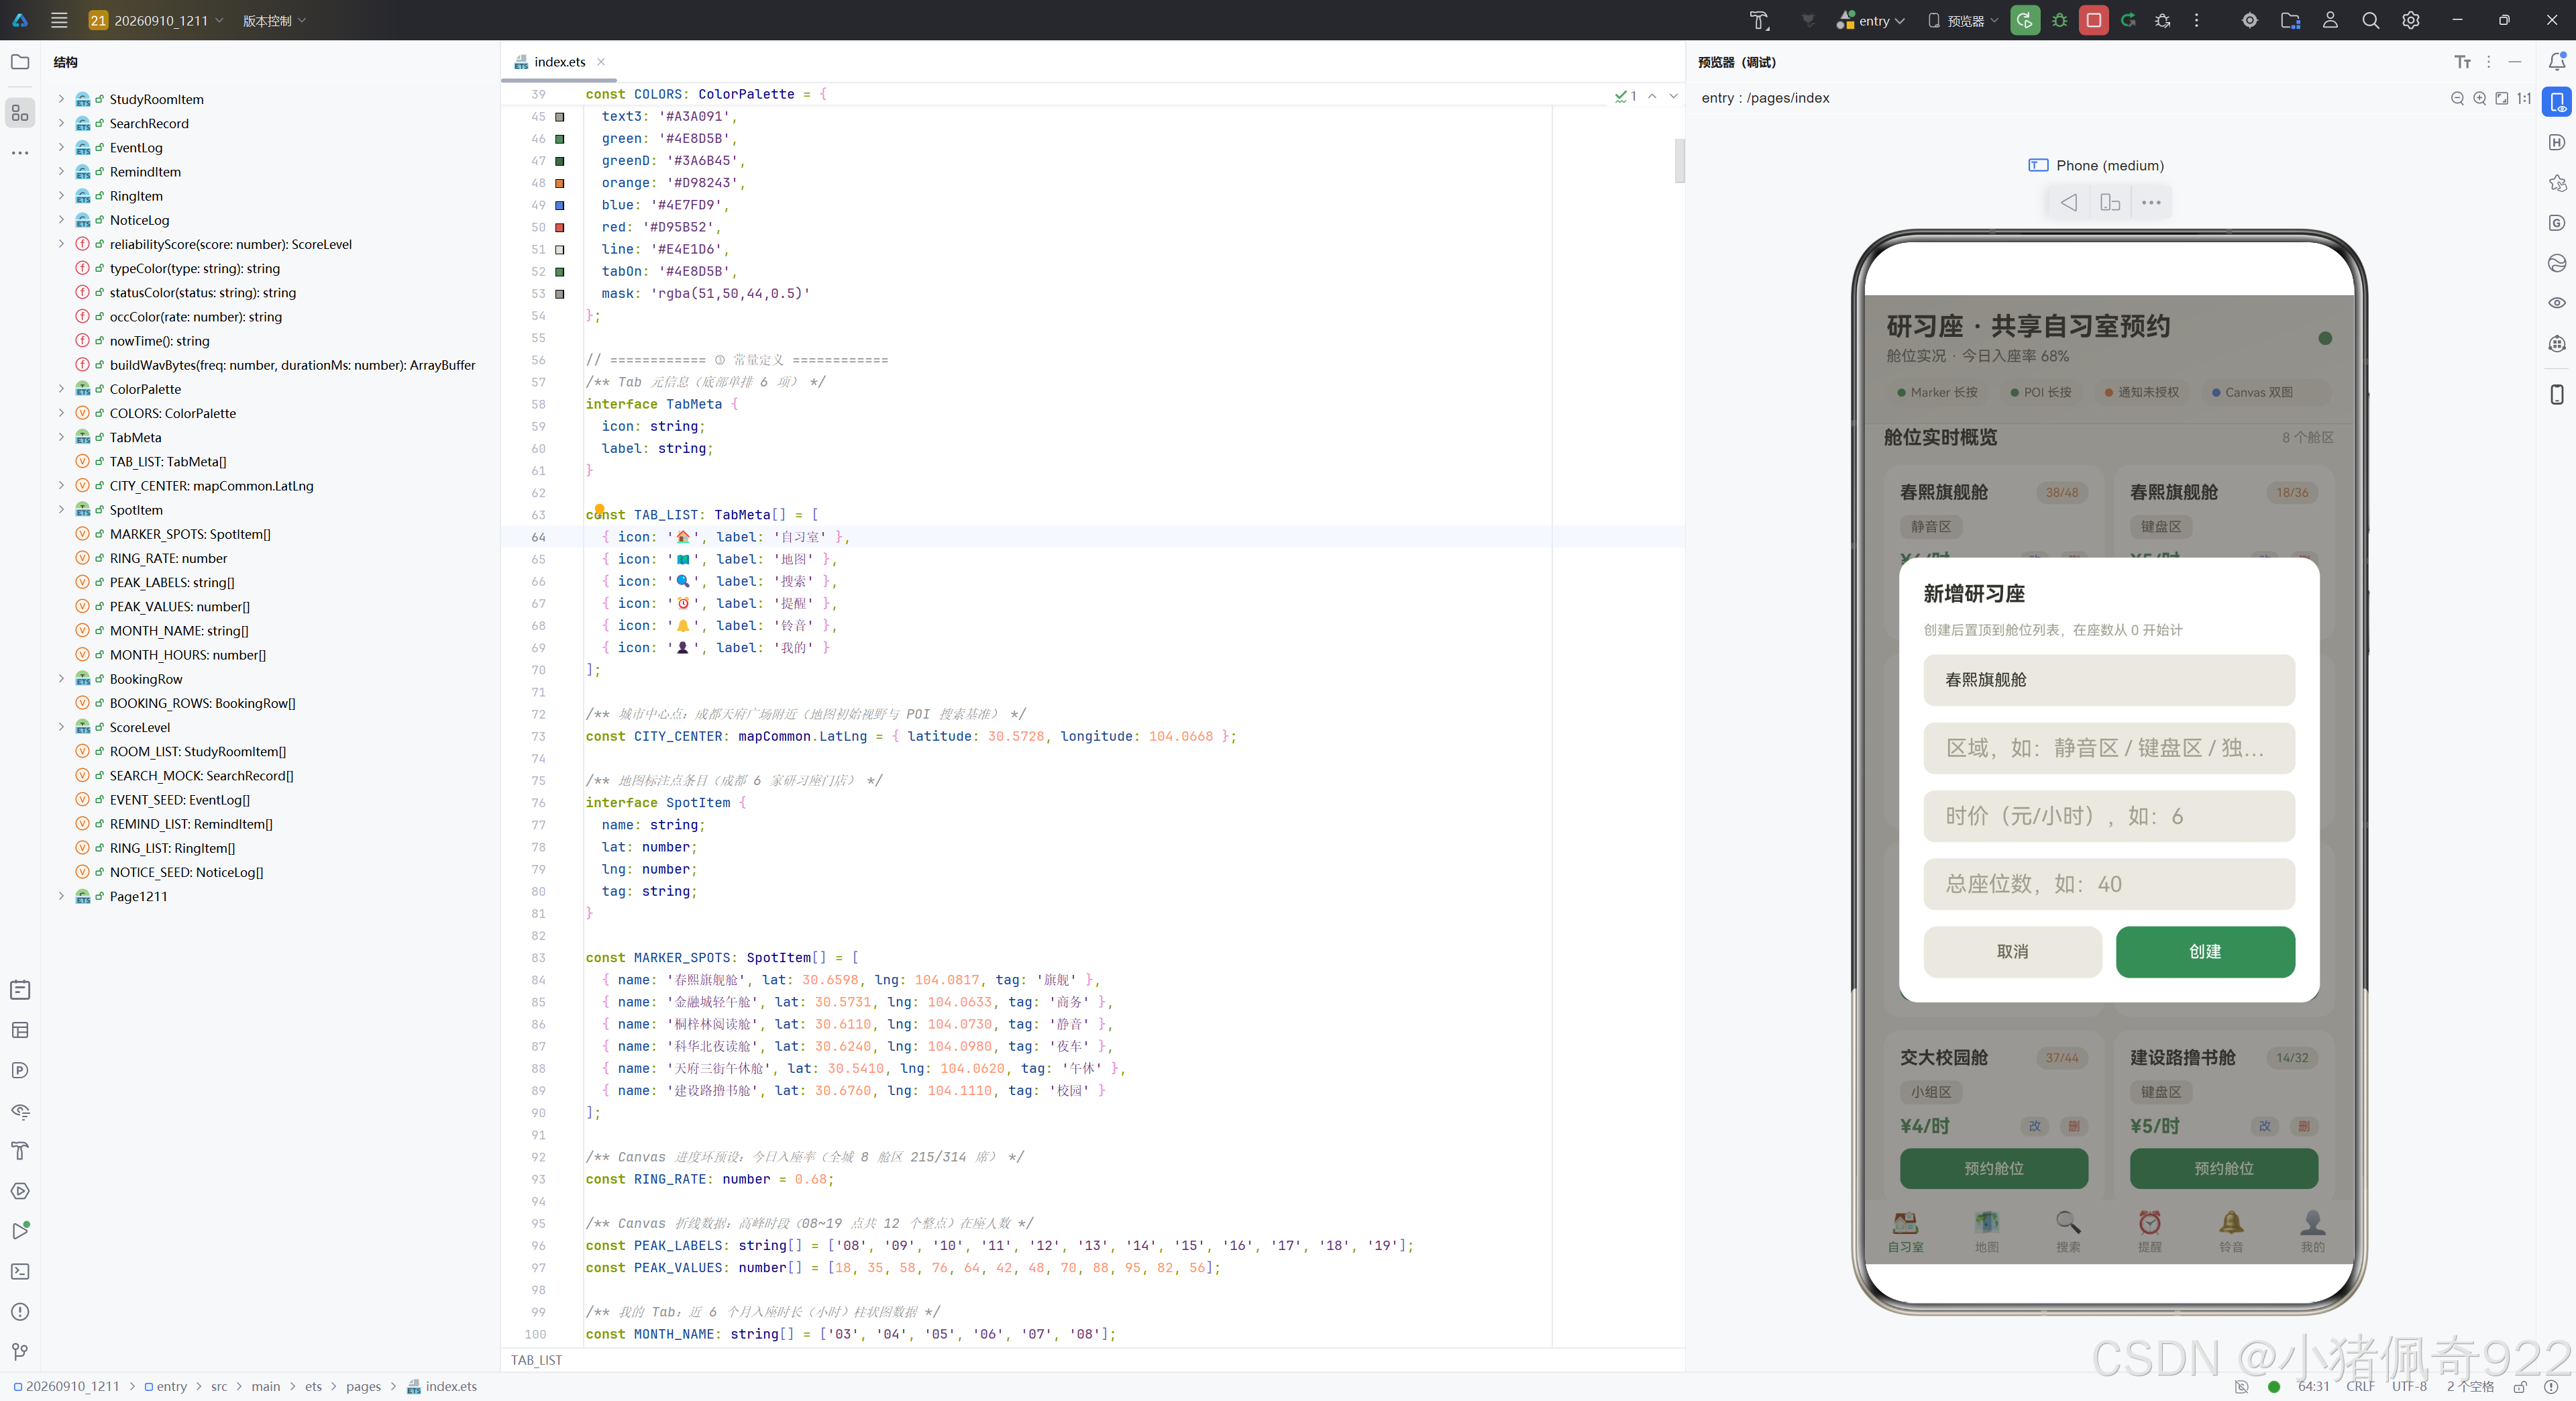The width and height of the screenshot is (2576, 1401).
Task: Click the phone device icon in right sidebar
Action: (2557, 394)
